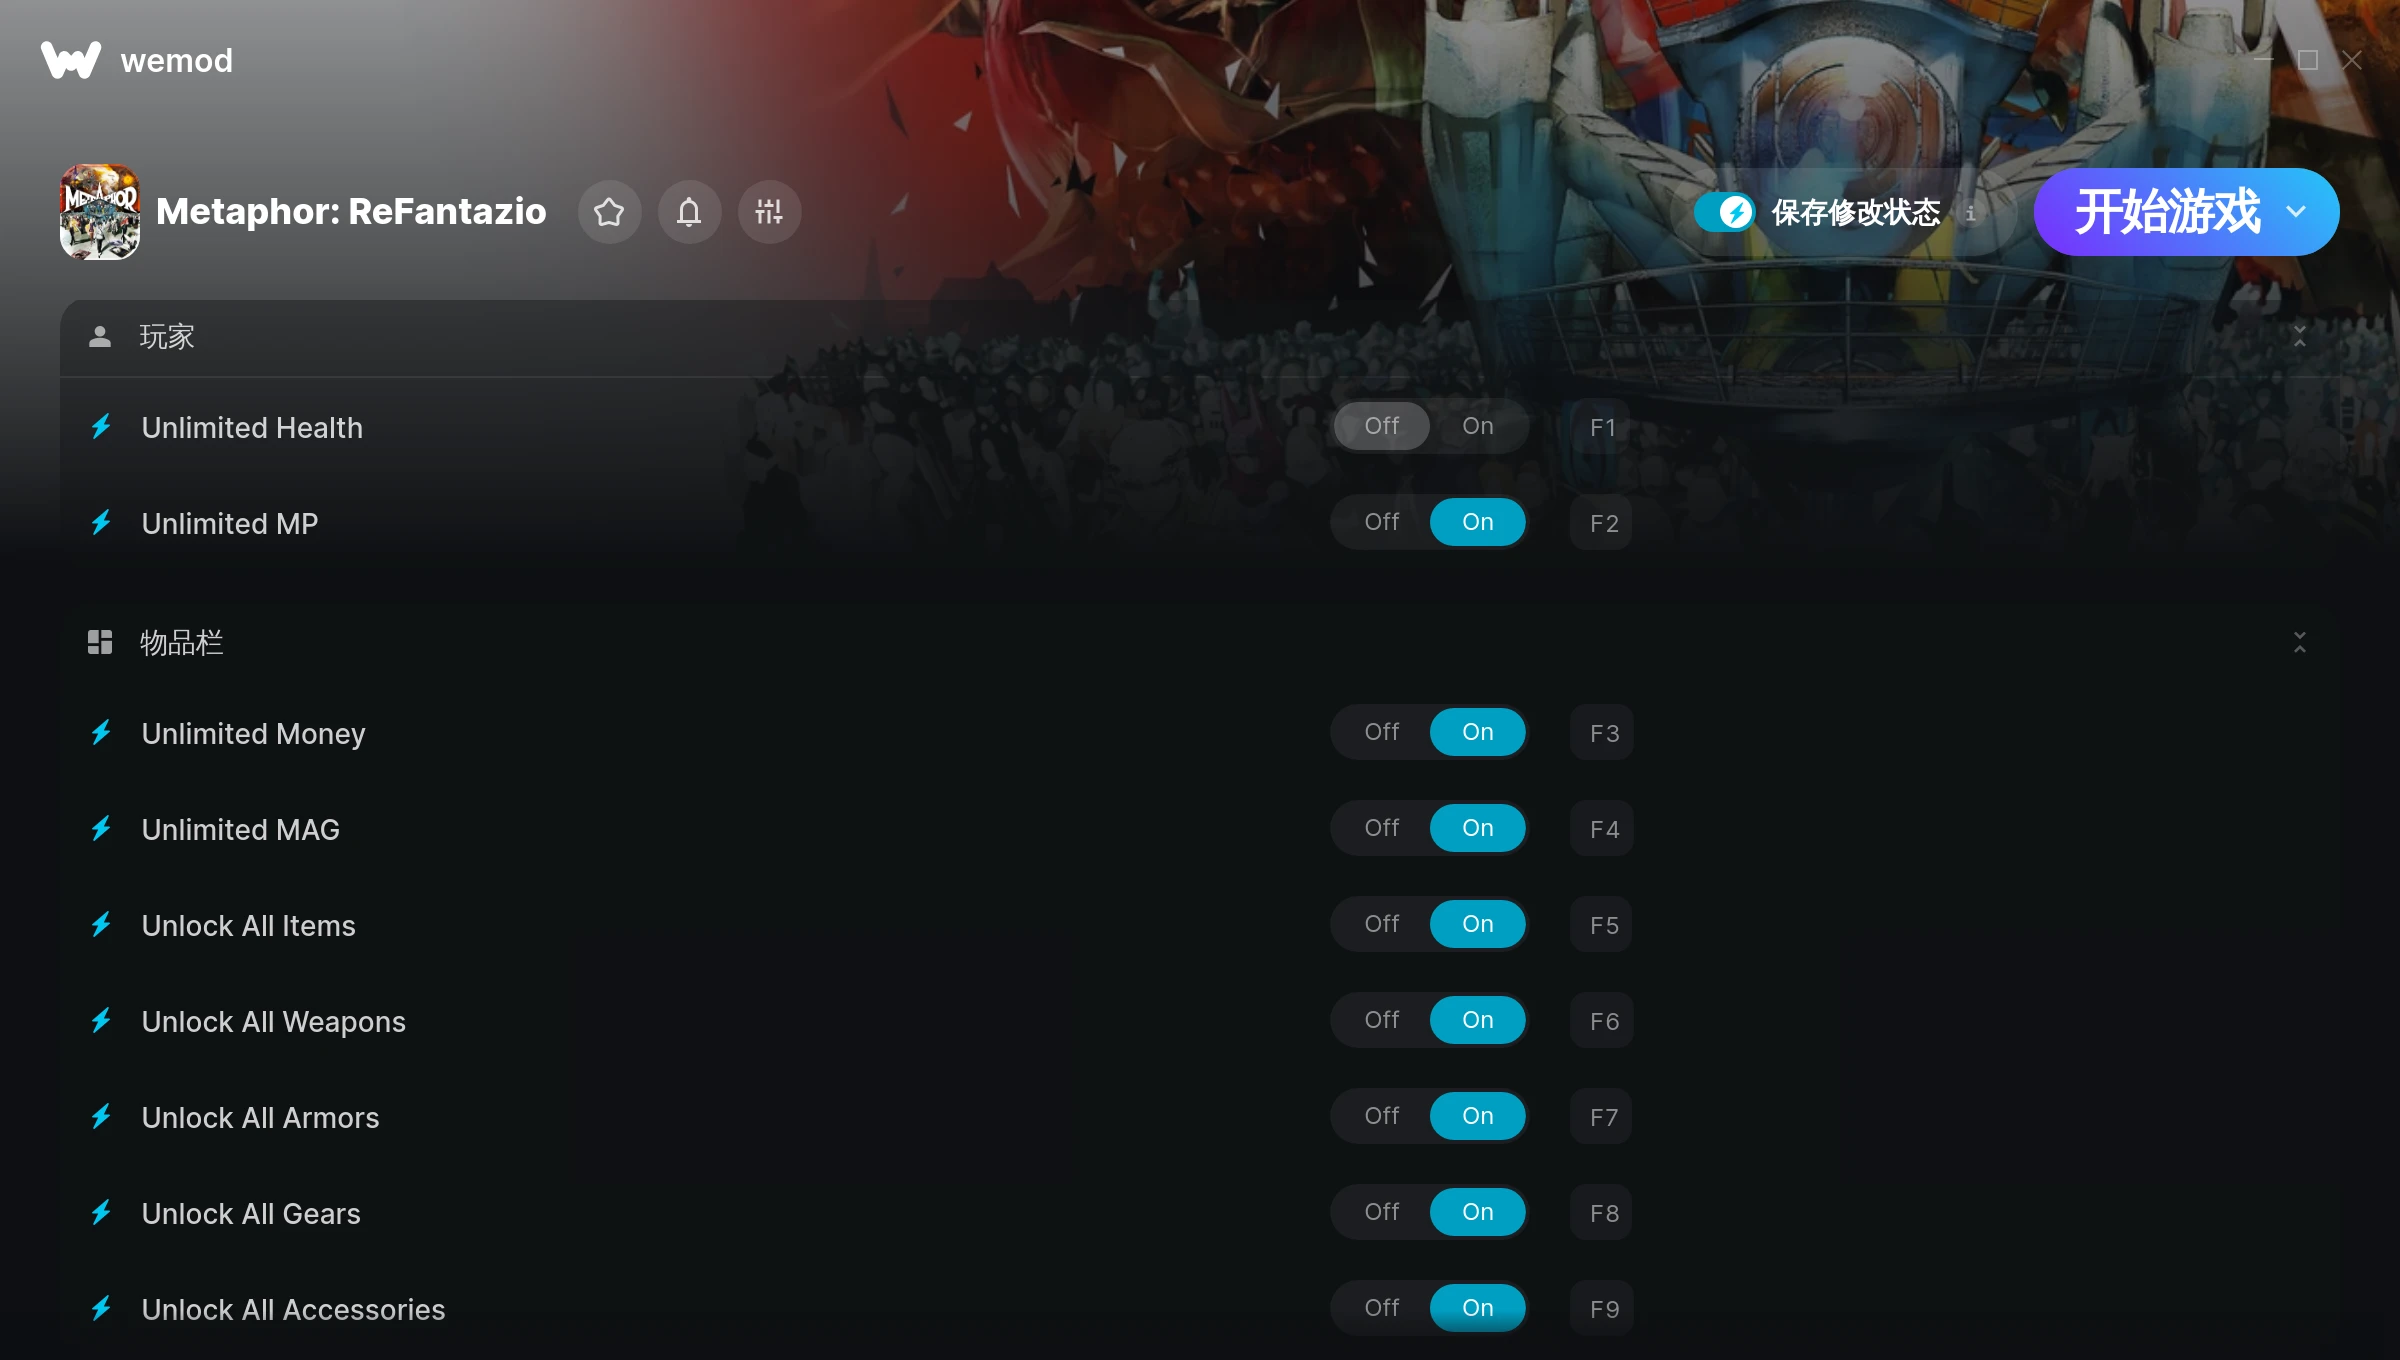
Task: Click the lightning bolt icon next to Unlimited MP
Action: (102, 523)
